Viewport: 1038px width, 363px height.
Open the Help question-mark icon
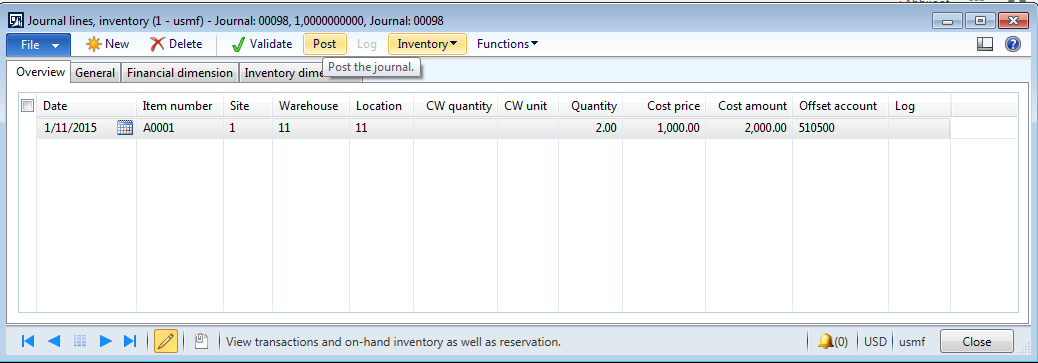[1013, 44]
